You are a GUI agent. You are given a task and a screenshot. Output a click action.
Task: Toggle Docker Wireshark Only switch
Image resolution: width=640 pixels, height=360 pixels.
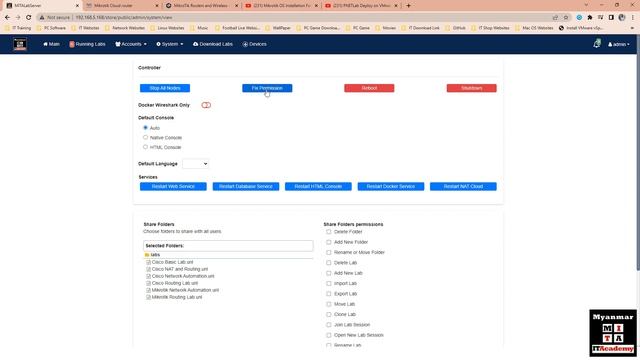pos(206,105)
